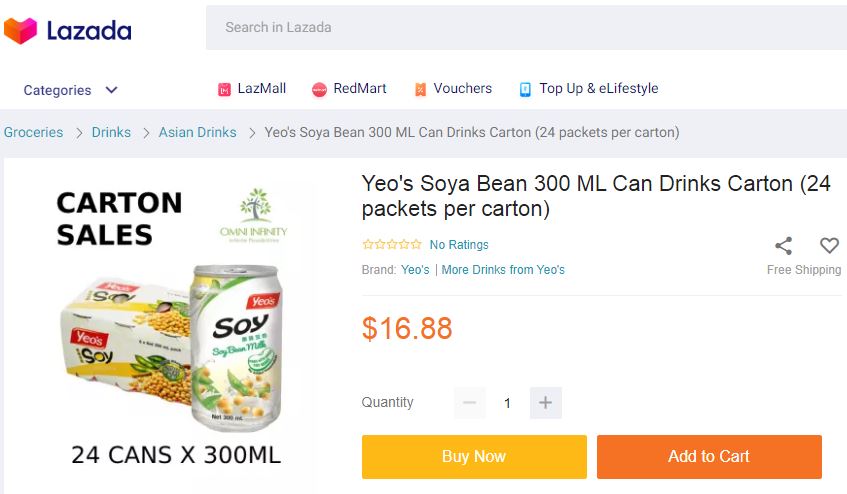Click the Lazada heart logo icon
The width and height of the screenshot is (847, 494).
pos(20,31)
